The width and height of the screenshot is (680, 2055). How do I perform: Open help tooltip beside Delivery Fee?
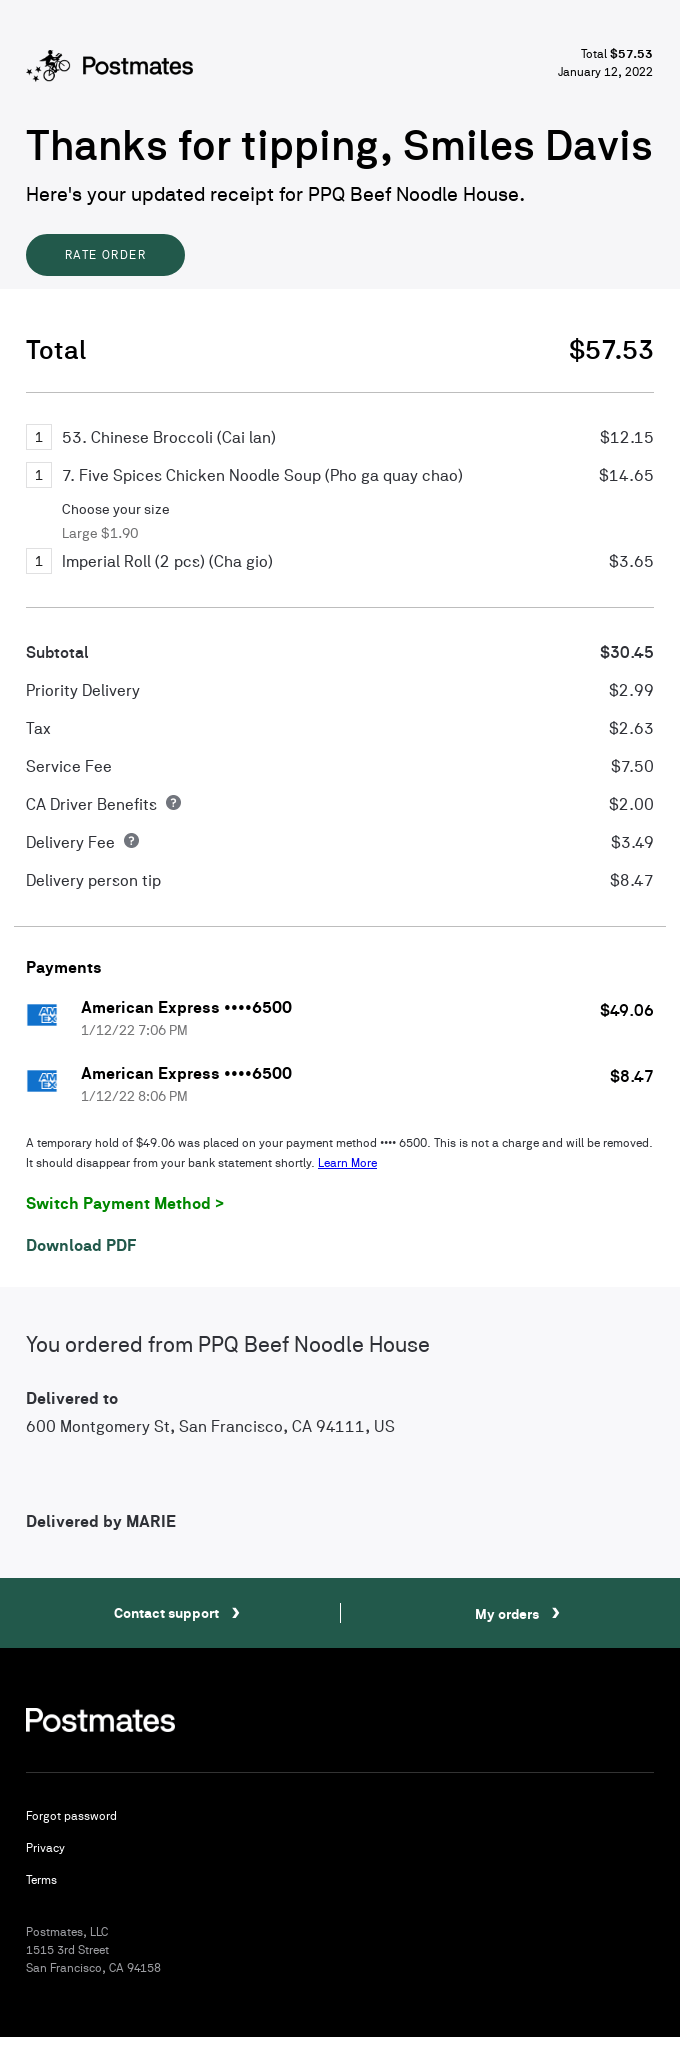pyautogui.click(x=131, y=841)
